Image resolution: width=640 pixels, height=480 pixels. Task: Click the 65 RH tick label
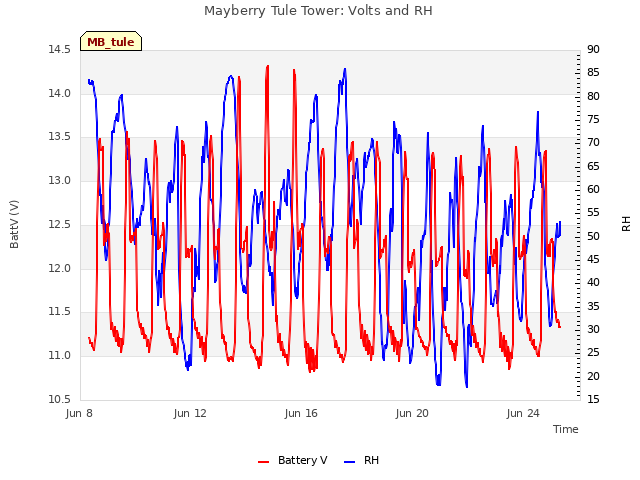[x=593, y=166]
